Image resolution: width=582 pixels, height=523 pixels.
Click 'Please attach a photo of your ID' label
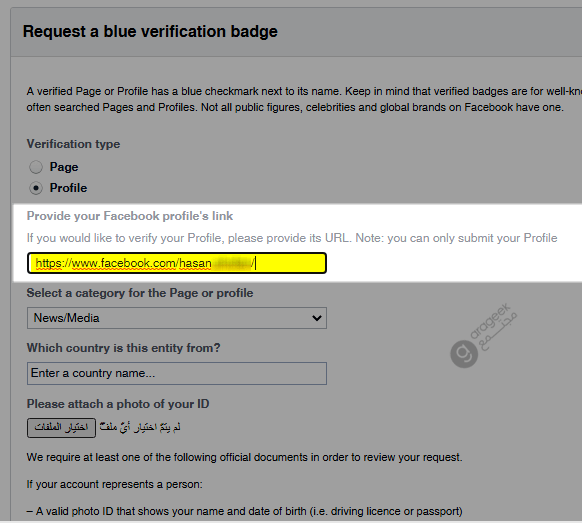(x=118, y=404)
